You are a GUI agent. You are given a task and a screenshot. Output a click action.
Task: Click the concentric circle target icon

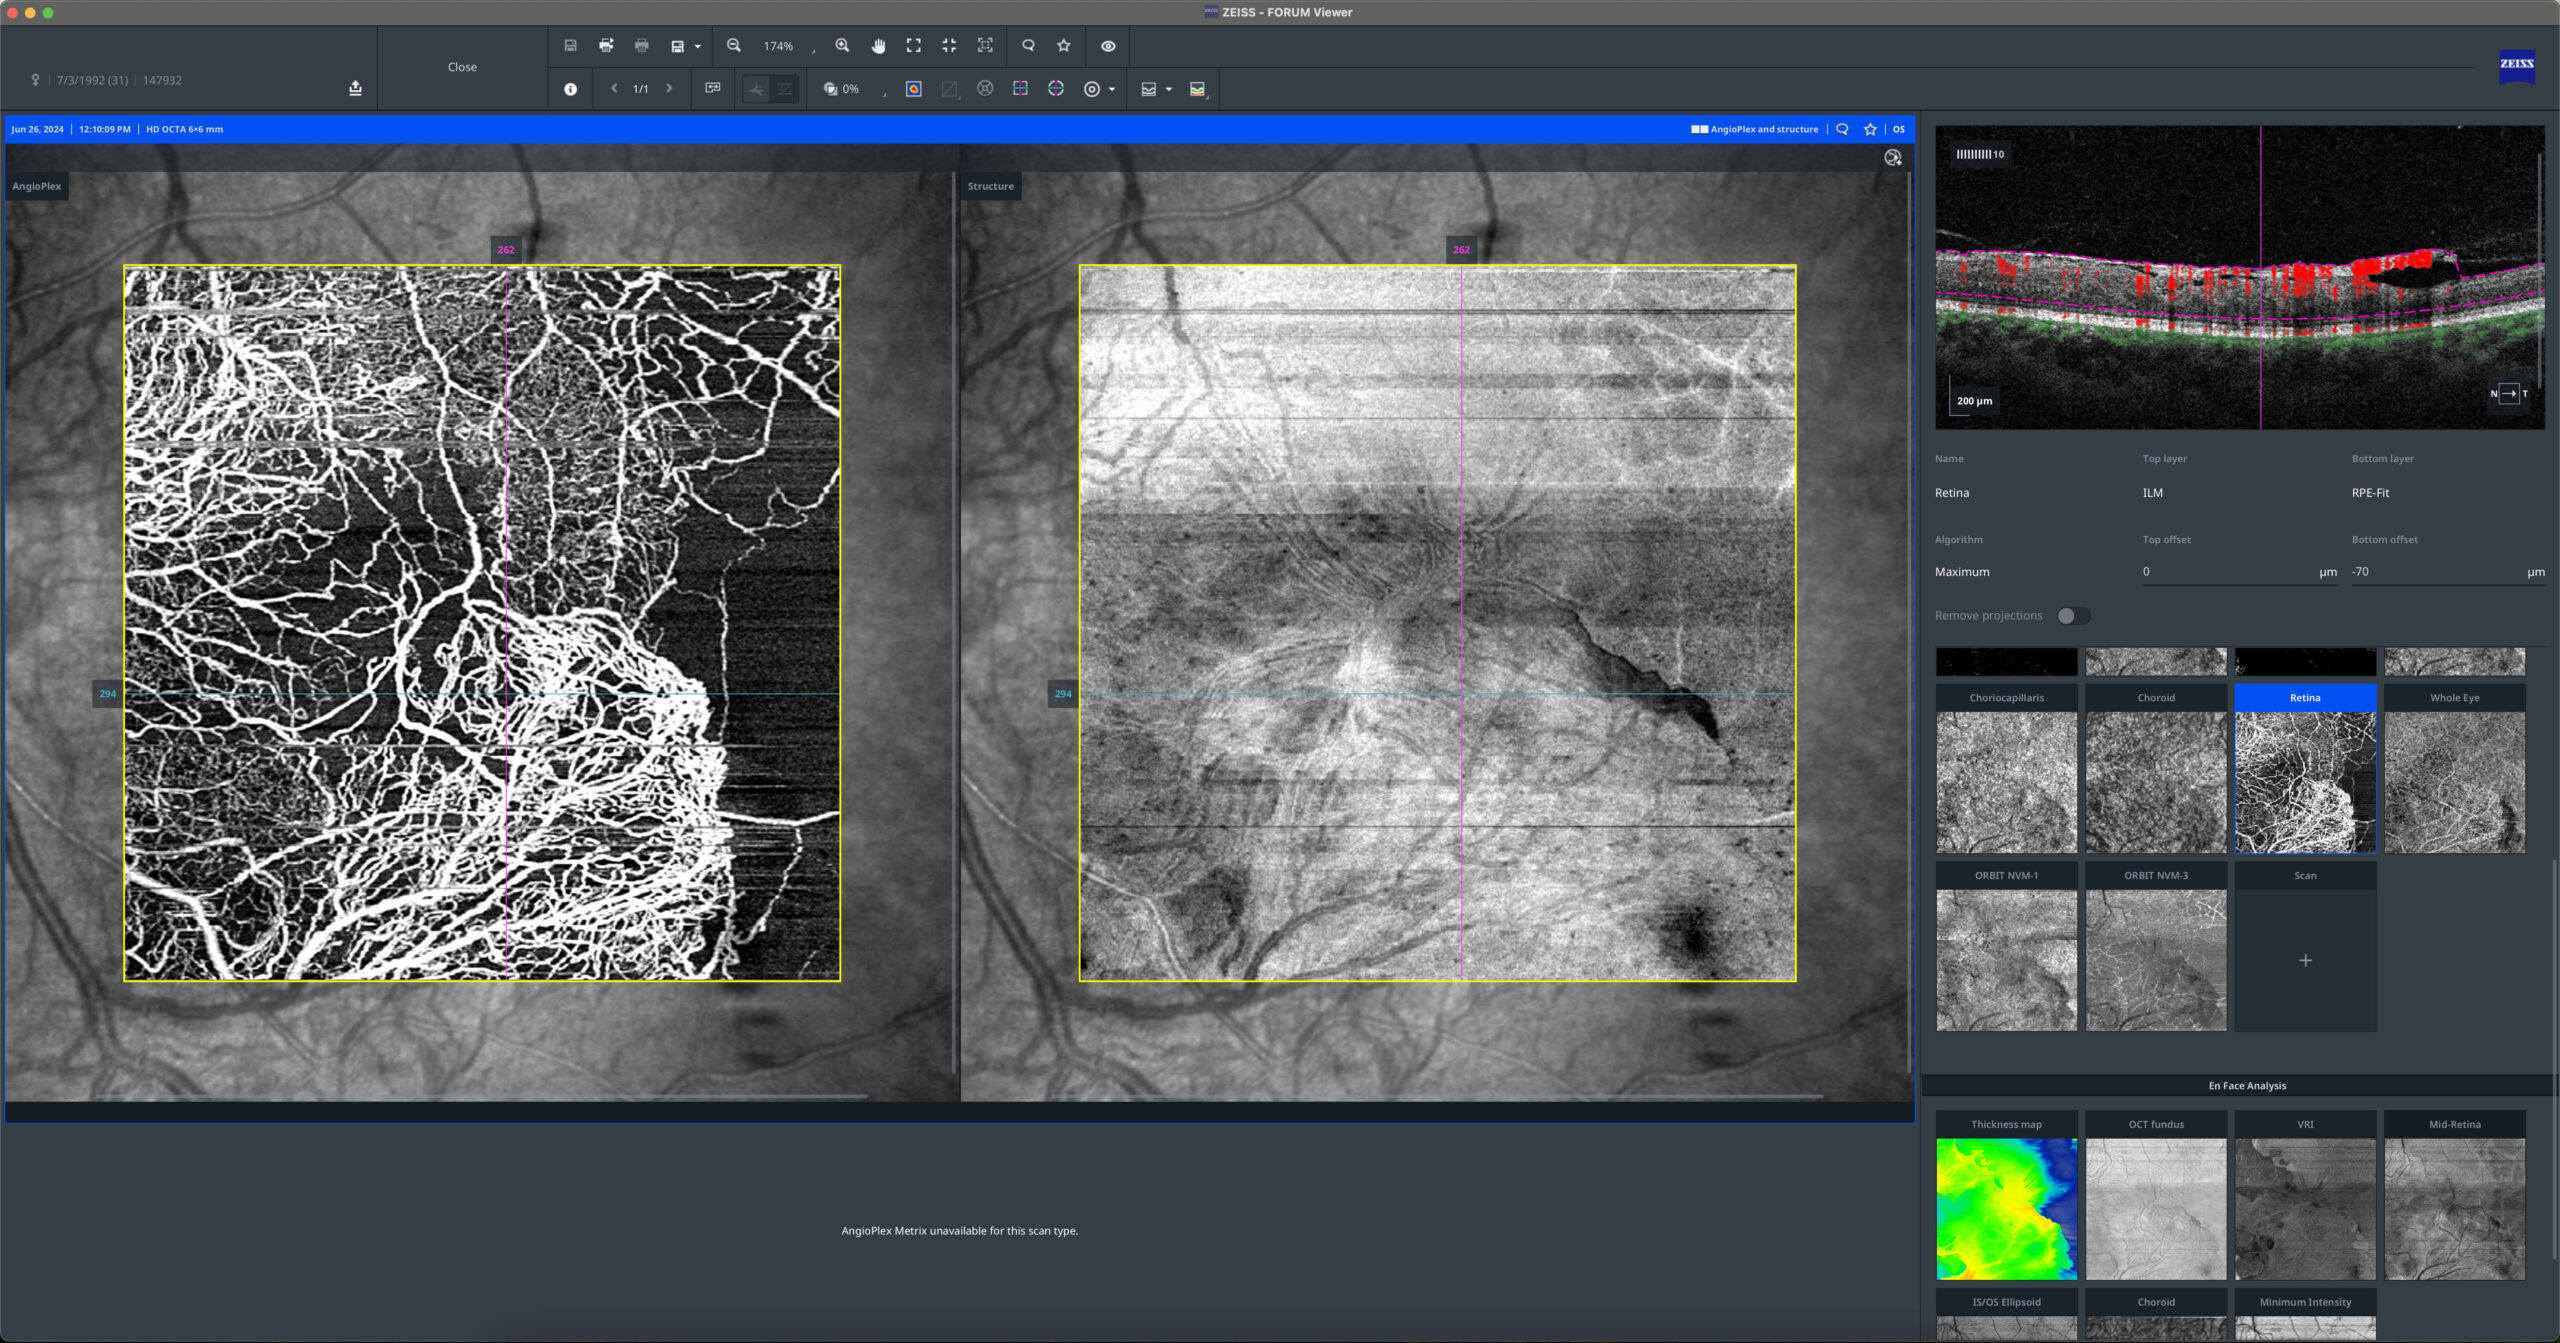click(1092, 89)
